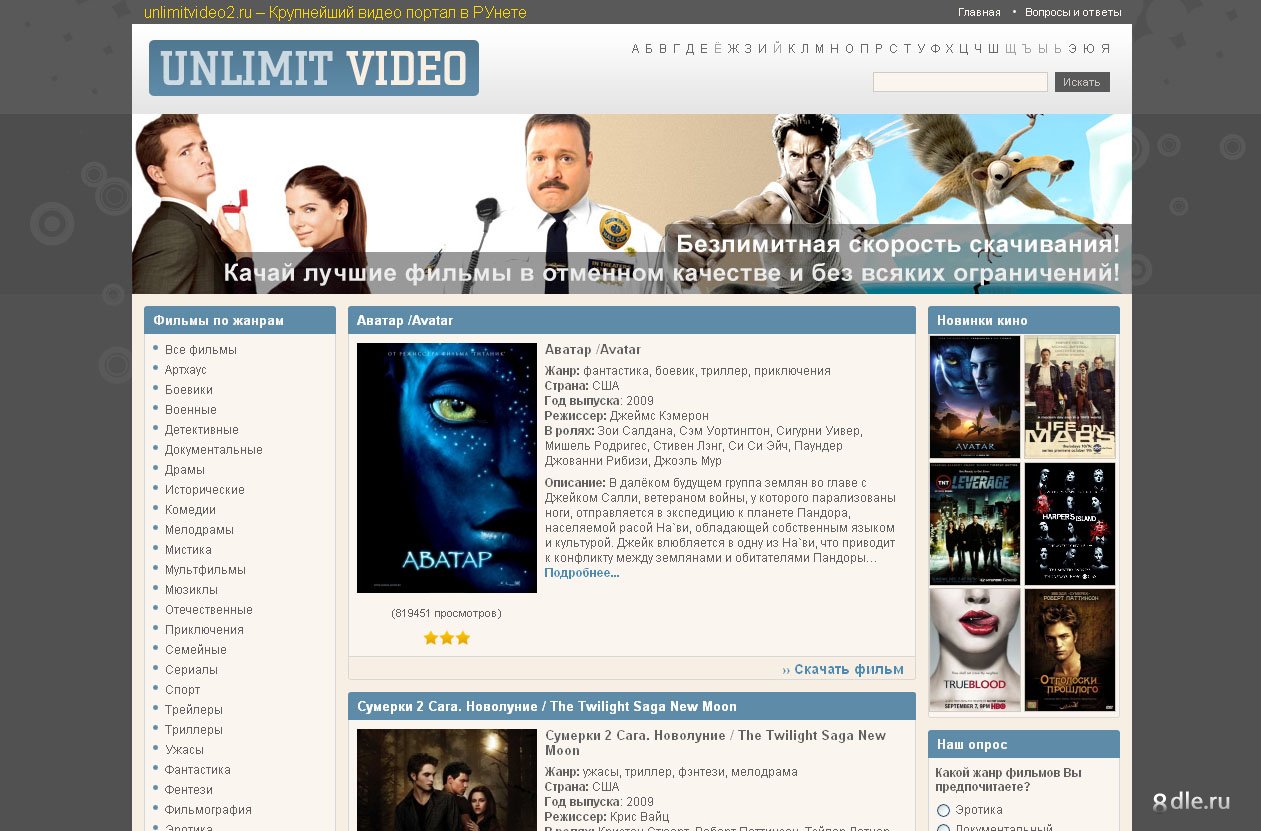Image resolution: width=1261 pixels, height=831 pixels.
Task: Focus the search input field
Action: pyautogui.click(x=960, y=82)
